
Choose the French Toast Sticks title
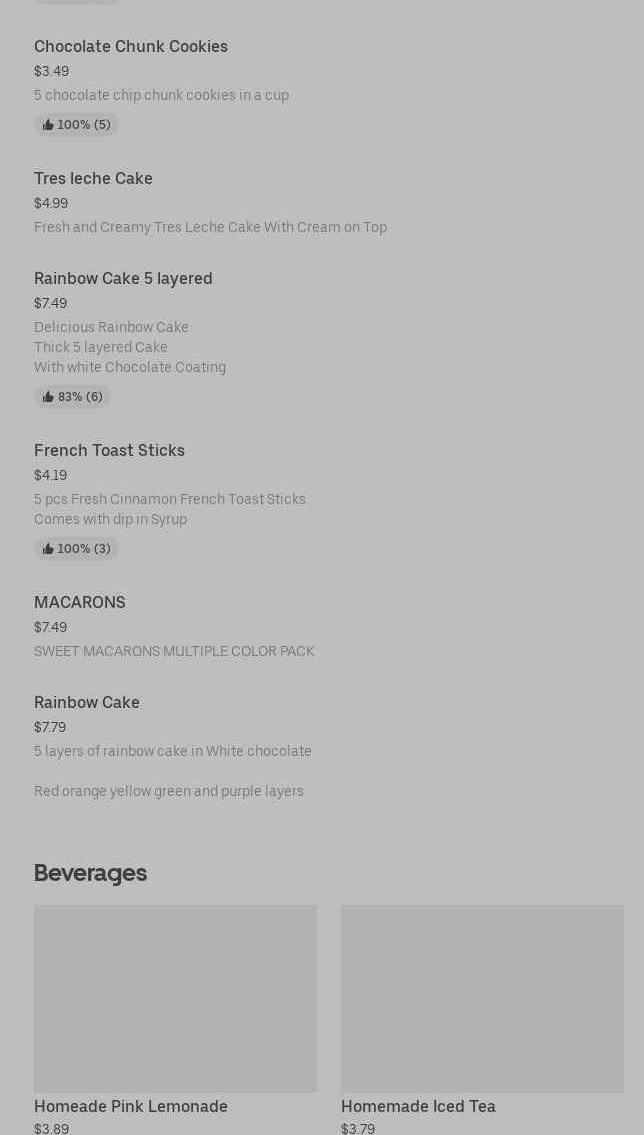point(109,450)
